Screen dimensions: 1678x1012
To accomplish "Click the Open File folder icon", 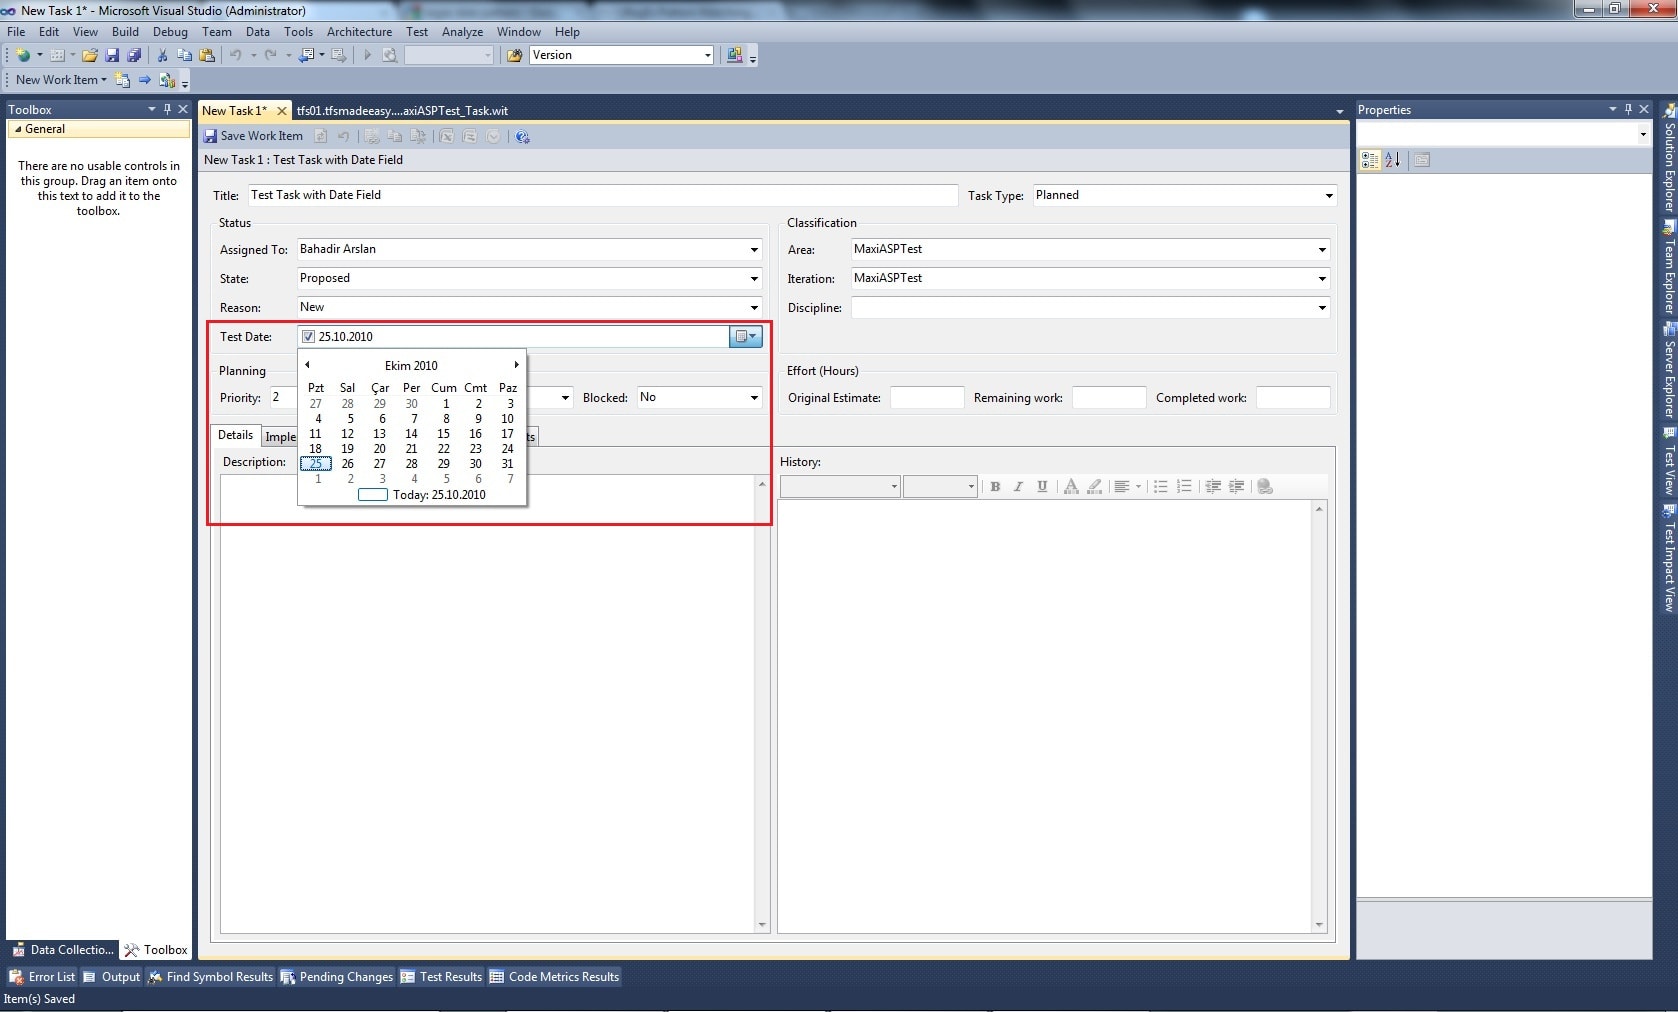I will 90,55.
